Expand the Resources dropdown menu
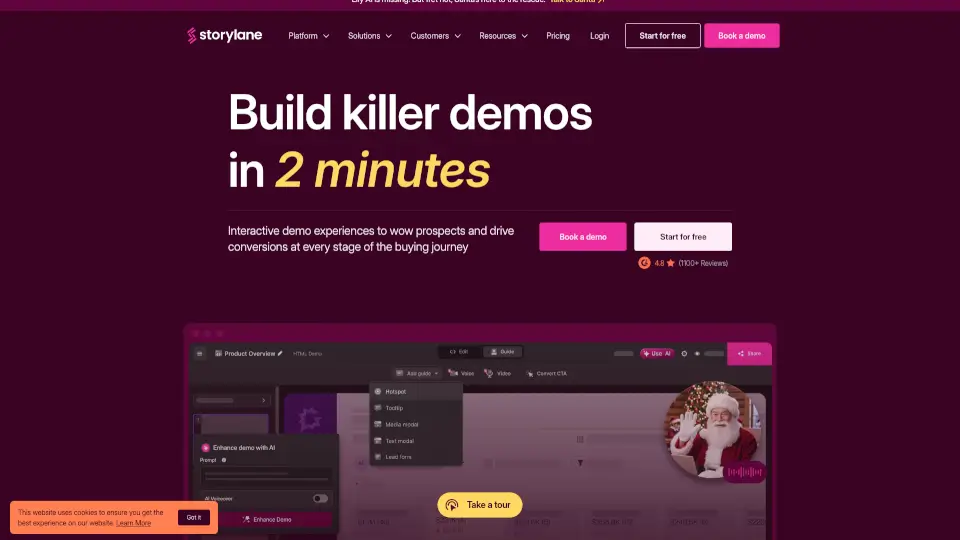960x540 pixels. pos(503,36)
